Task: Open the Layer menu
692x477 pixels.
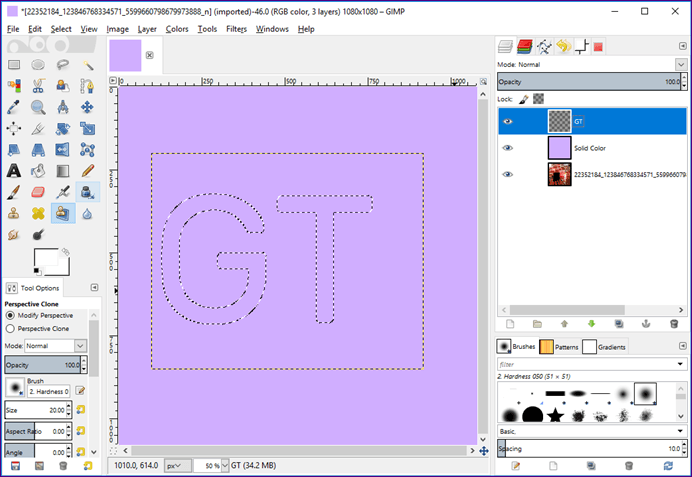Action: tap(147, 29)
